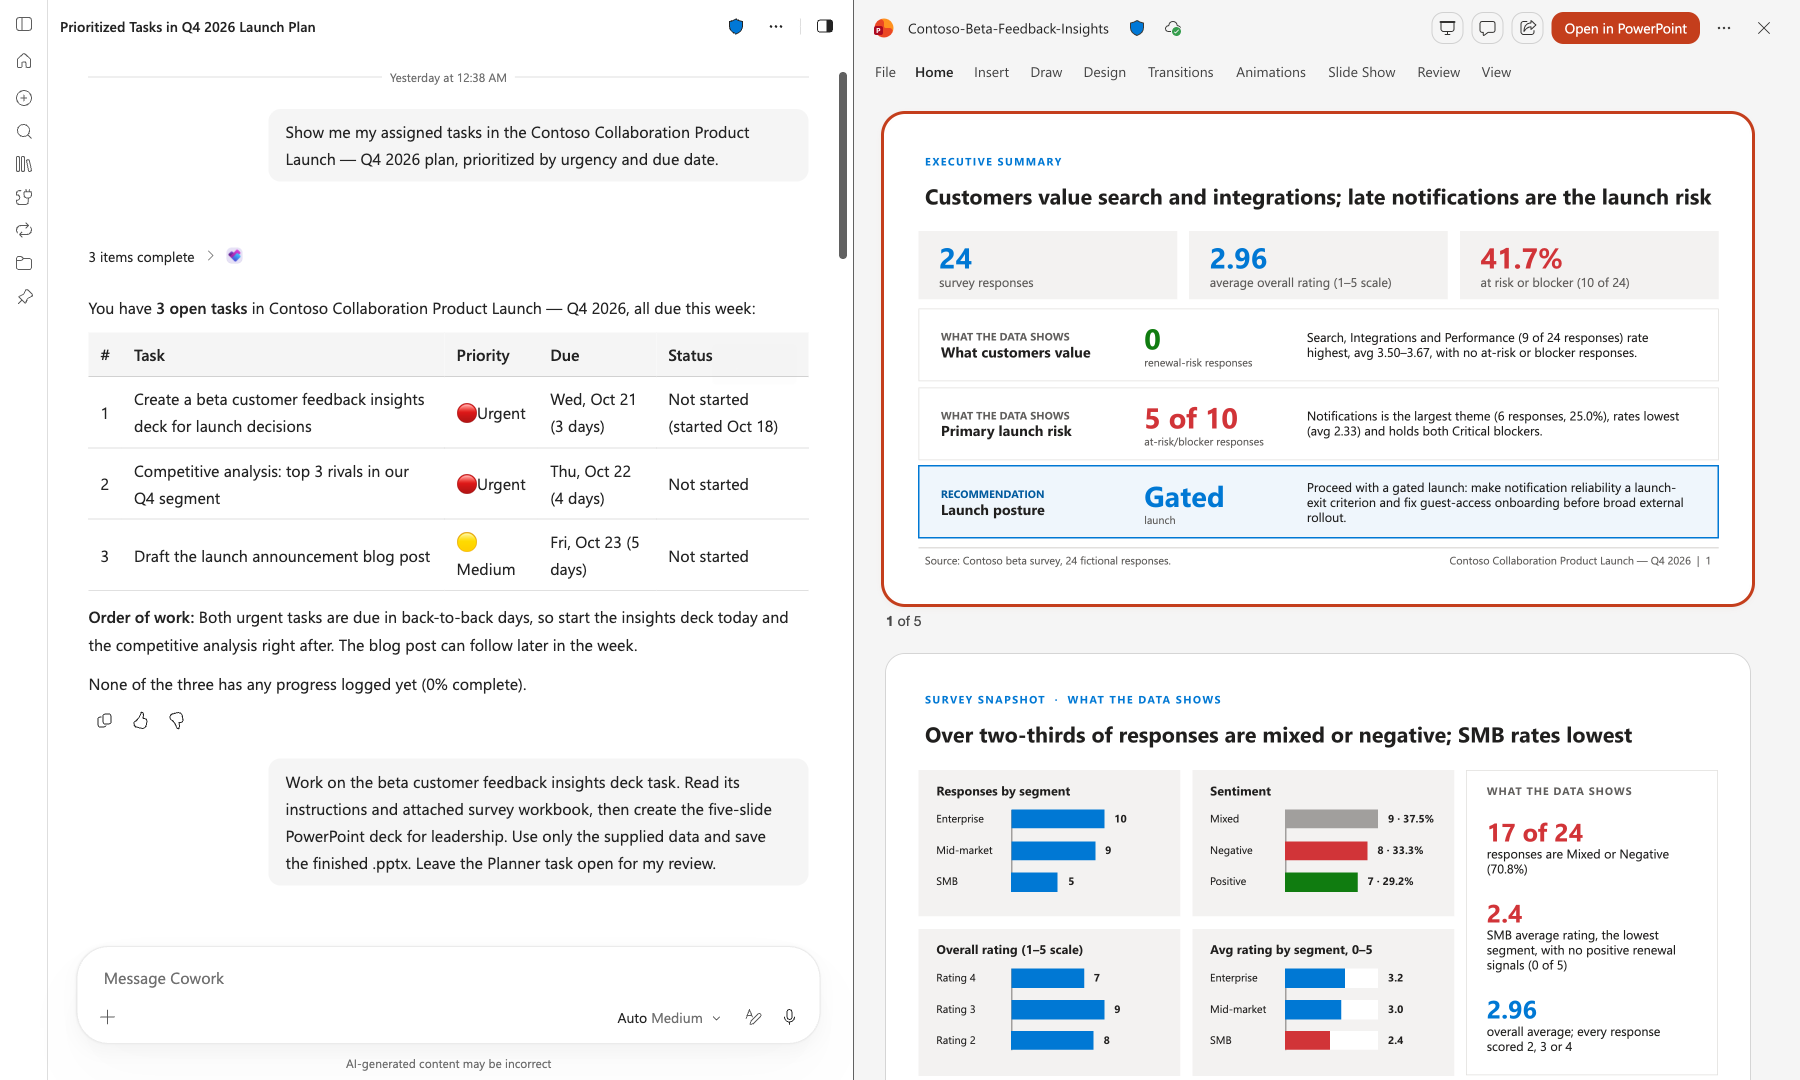
Task: Give thumbs up to the response
Action: point(140,720)
